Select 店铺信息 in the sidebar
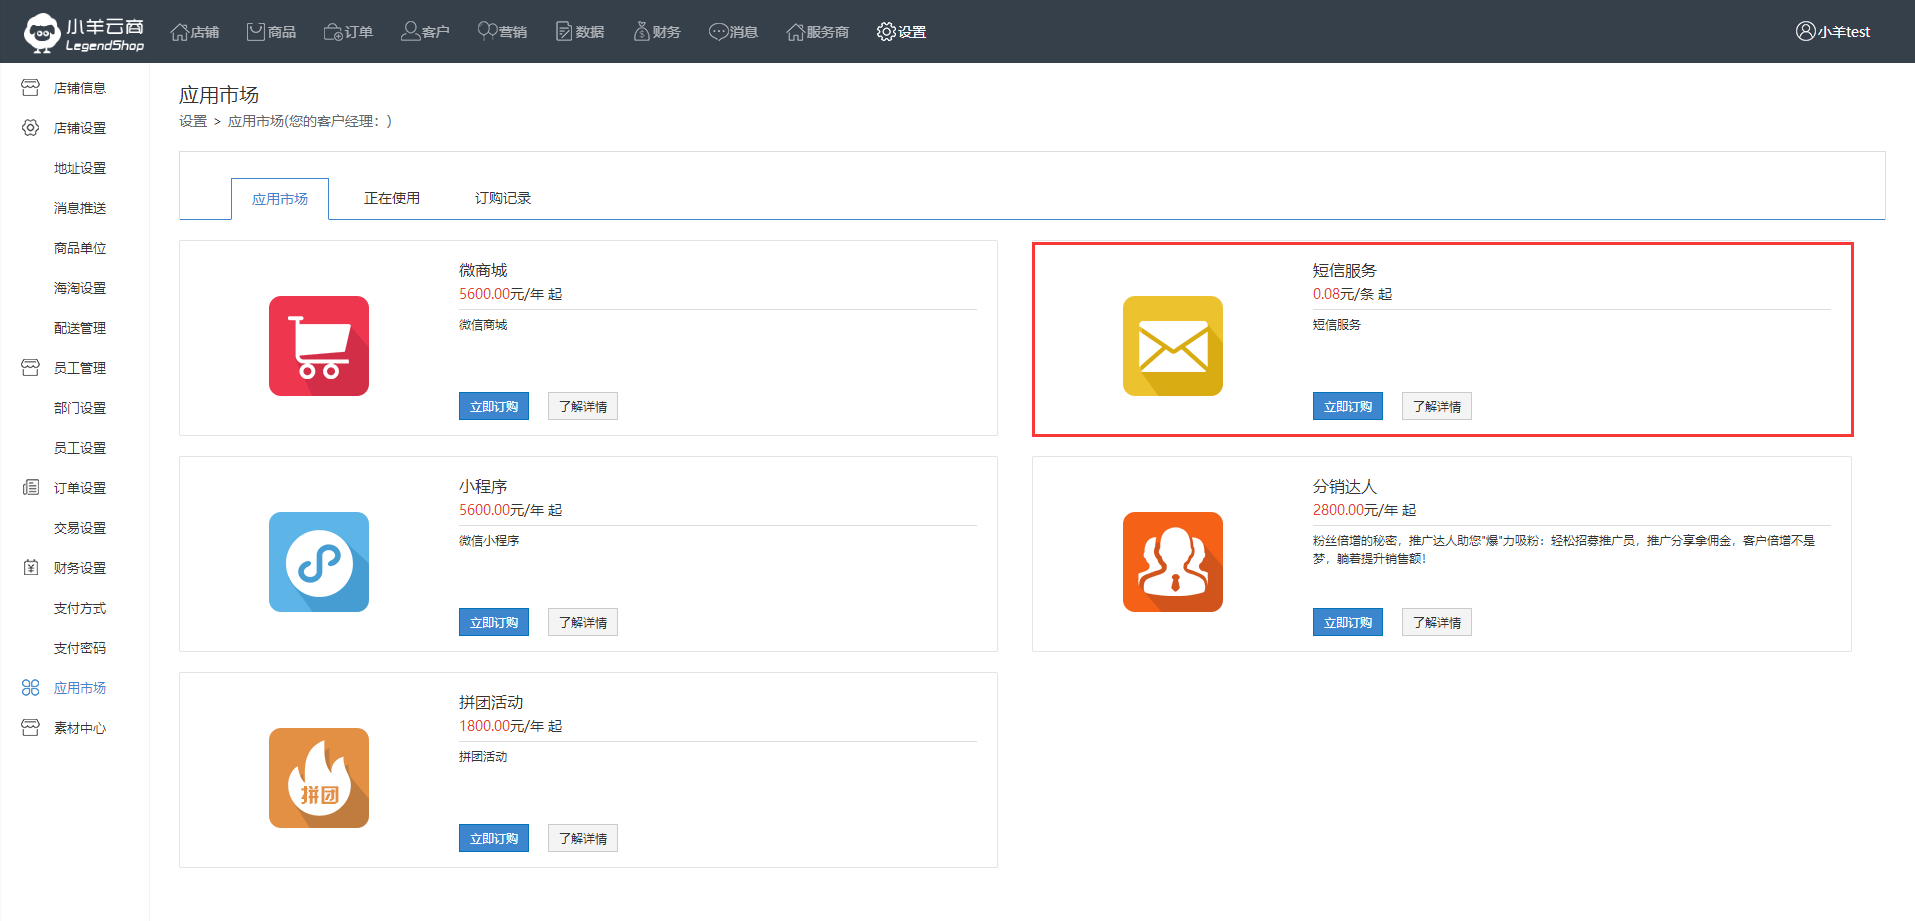Image resolution: width=1915 pixels, height=921 pixels. (x=79, y=88)
